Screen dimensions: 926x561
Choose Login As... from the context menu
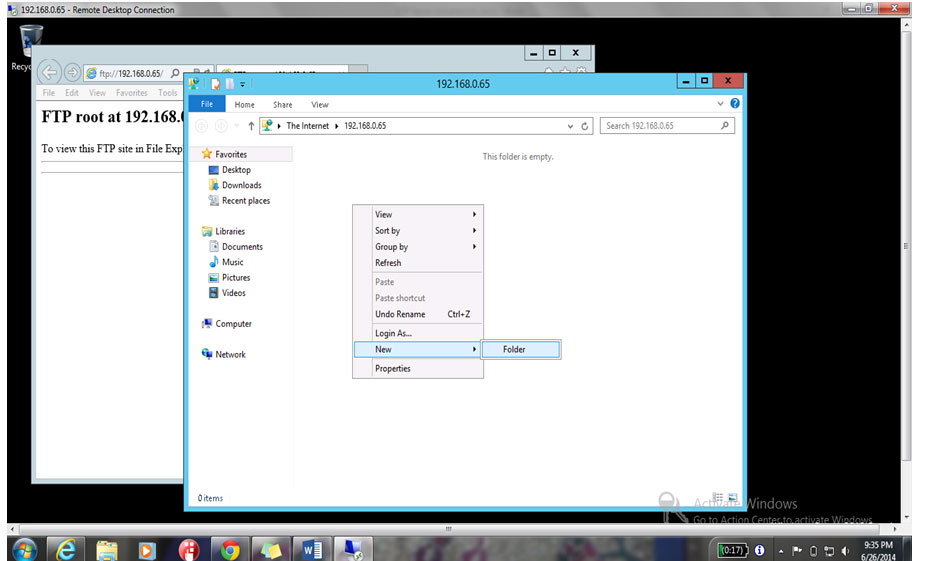click(x=418, y=333)
